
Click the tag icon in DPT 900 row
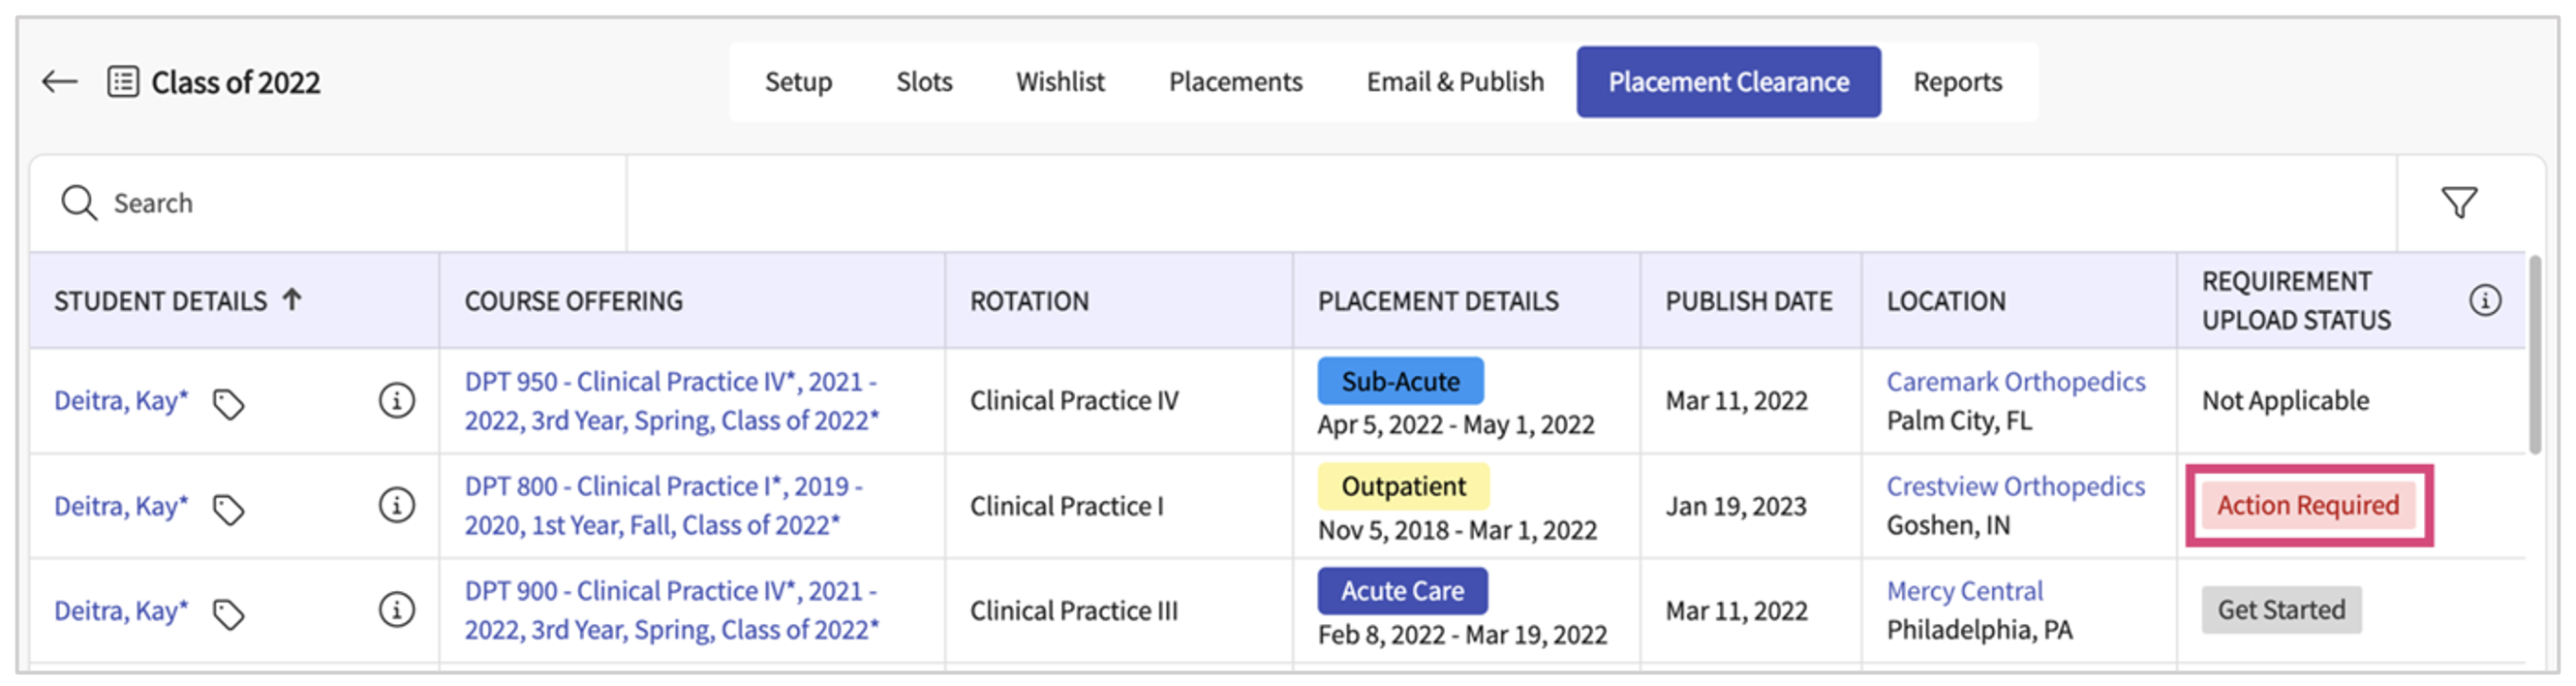point(229,614)
